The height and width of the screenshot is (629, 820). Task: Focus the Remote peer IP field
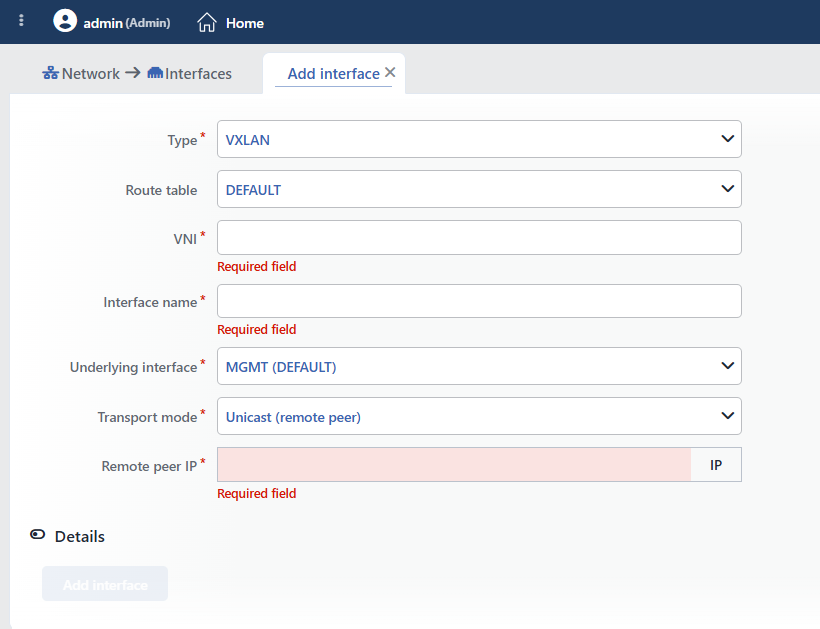454,464
